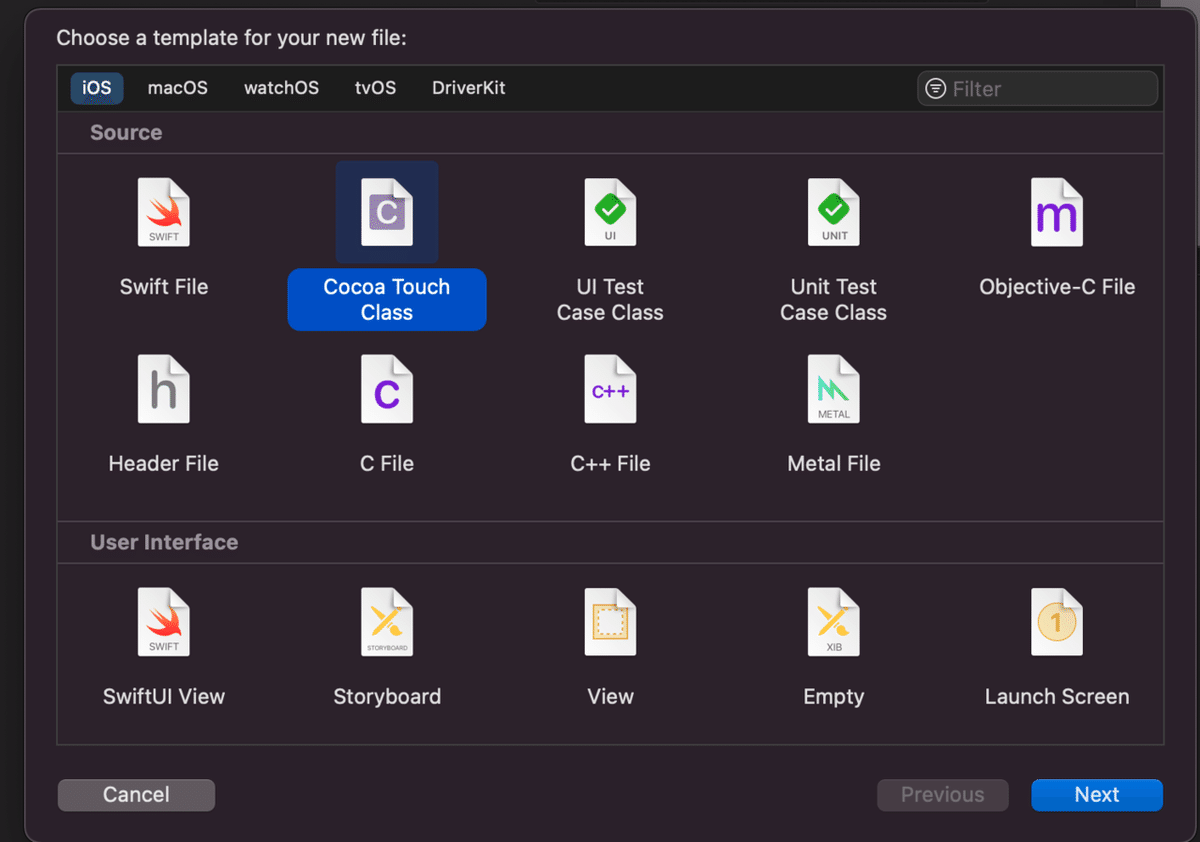Click the "Header File" label
Viewport: 1200px width, 842px height.
pos(164,464)
